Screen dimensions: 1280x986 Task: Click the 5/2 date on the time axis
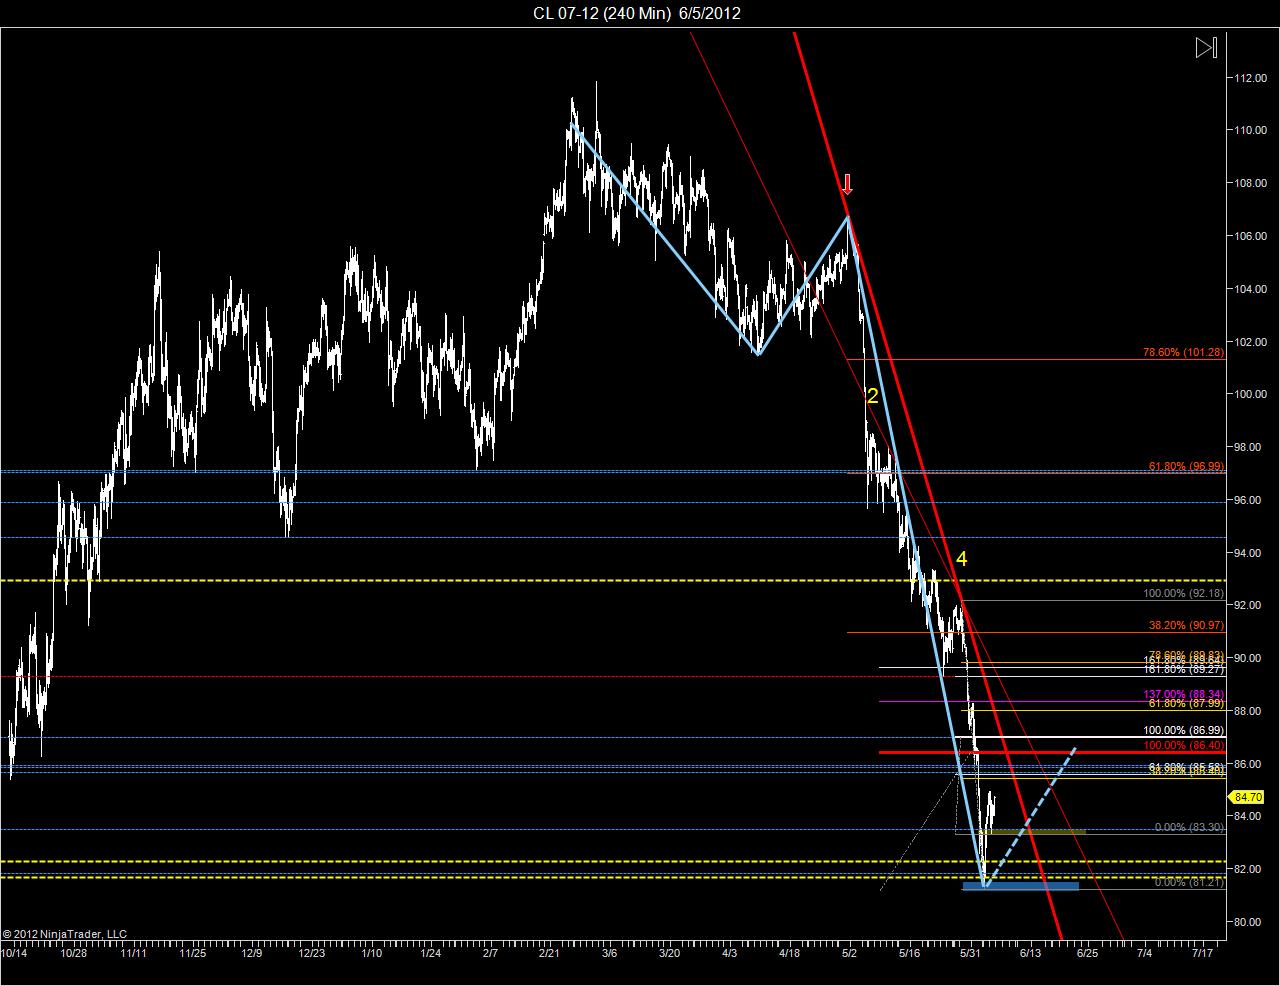click(x=849, y=953)
